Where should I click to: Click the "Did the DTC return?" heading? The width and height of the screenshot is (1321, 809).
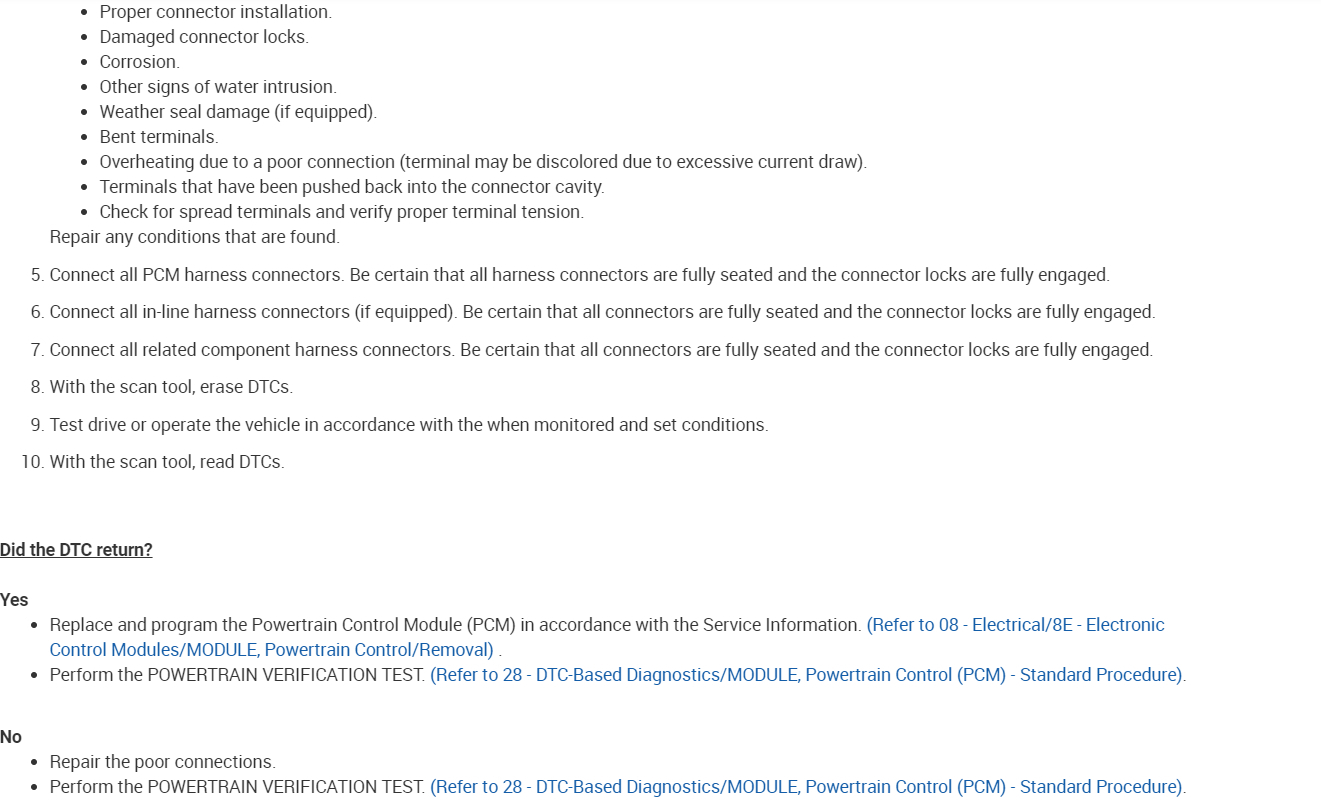tap(76, 550)
